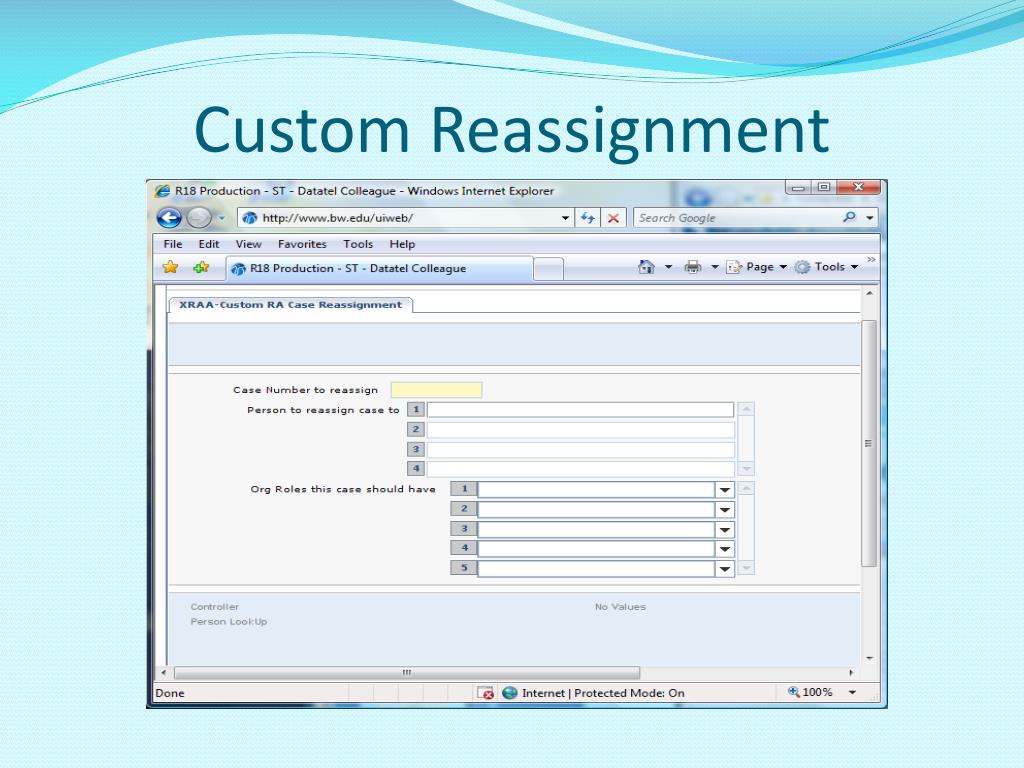Open the recent pages dropdown beside Forward
Image resolution: width=1024 pixels, height=768 pixels.
click(221, 218)
